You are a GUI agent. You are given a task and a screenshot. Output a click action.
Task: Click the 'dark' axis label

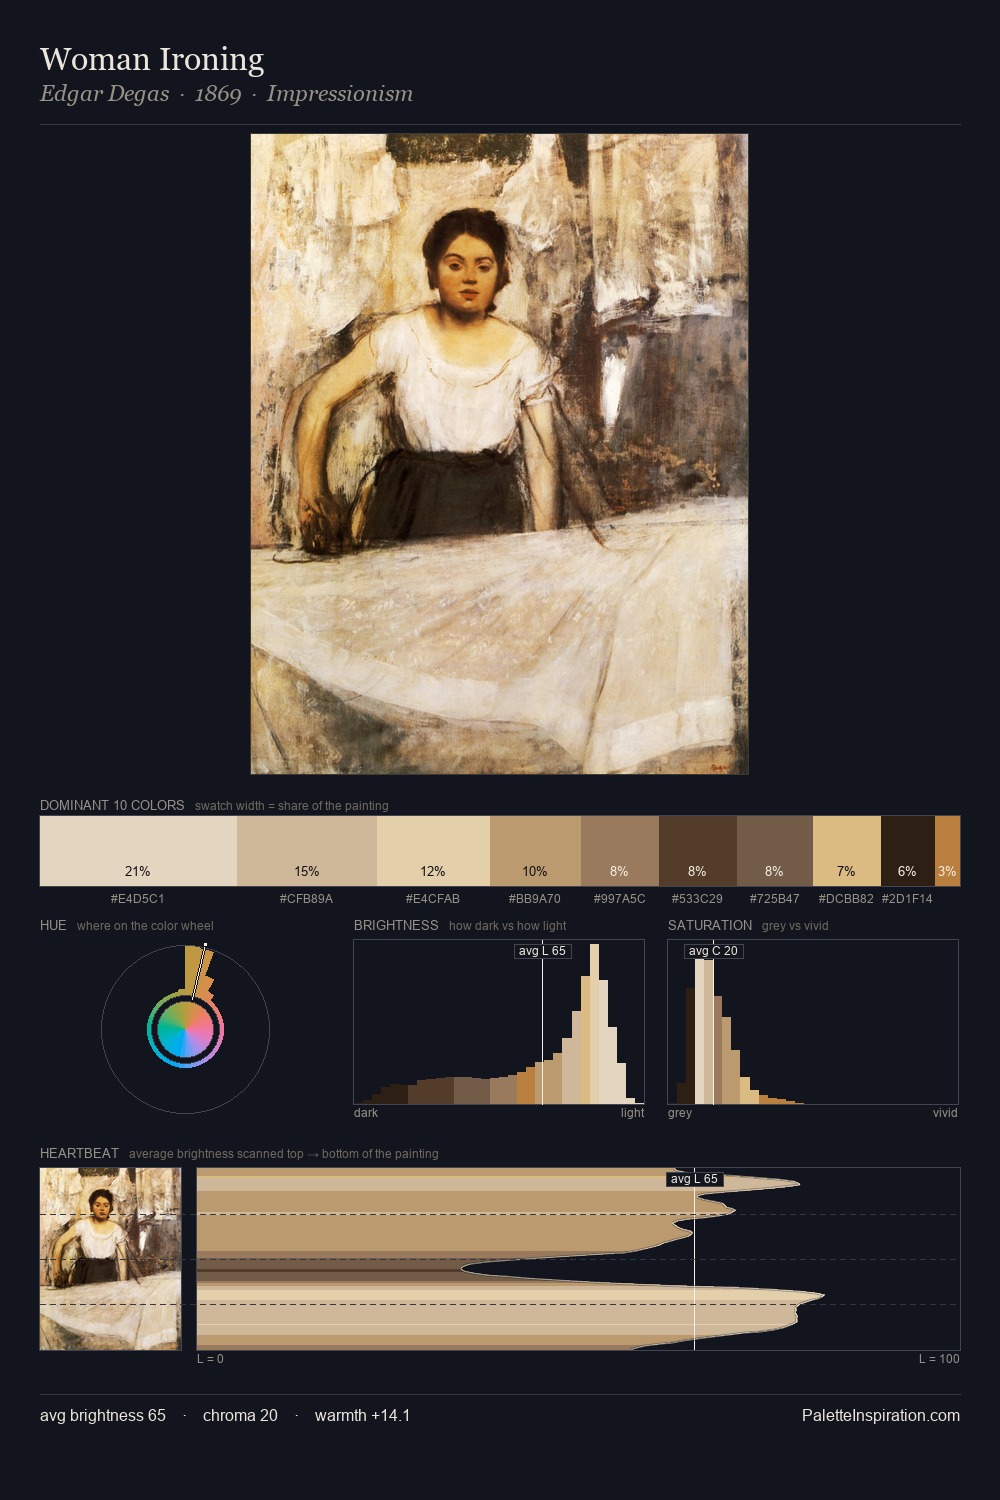pyautogui.click(x=366, y=1113)
